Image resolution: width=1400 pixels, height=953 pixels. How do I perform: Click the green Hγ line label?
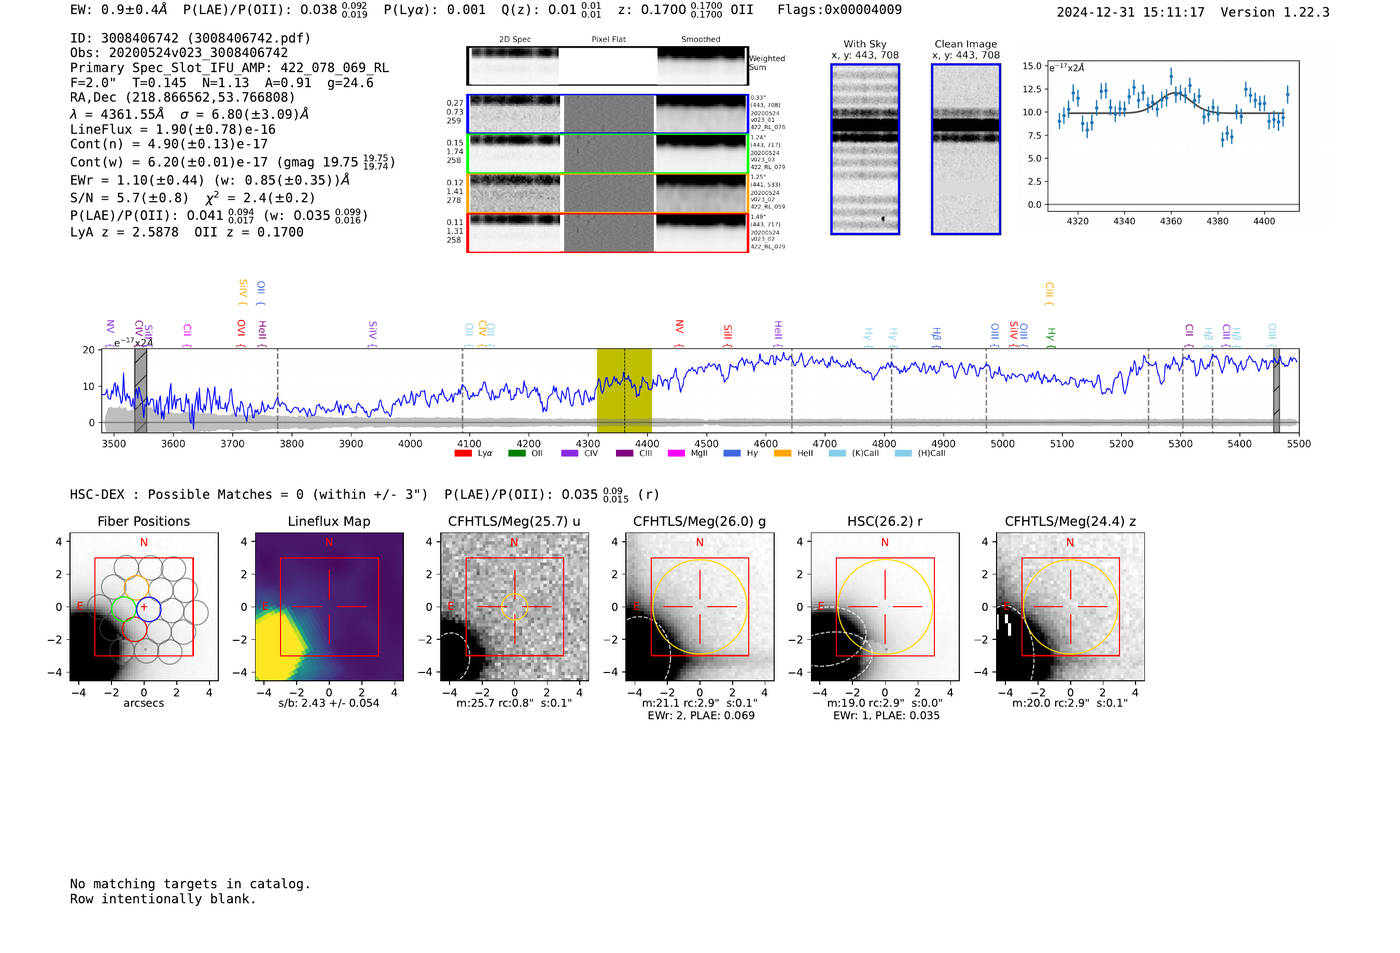(1051, 337)
